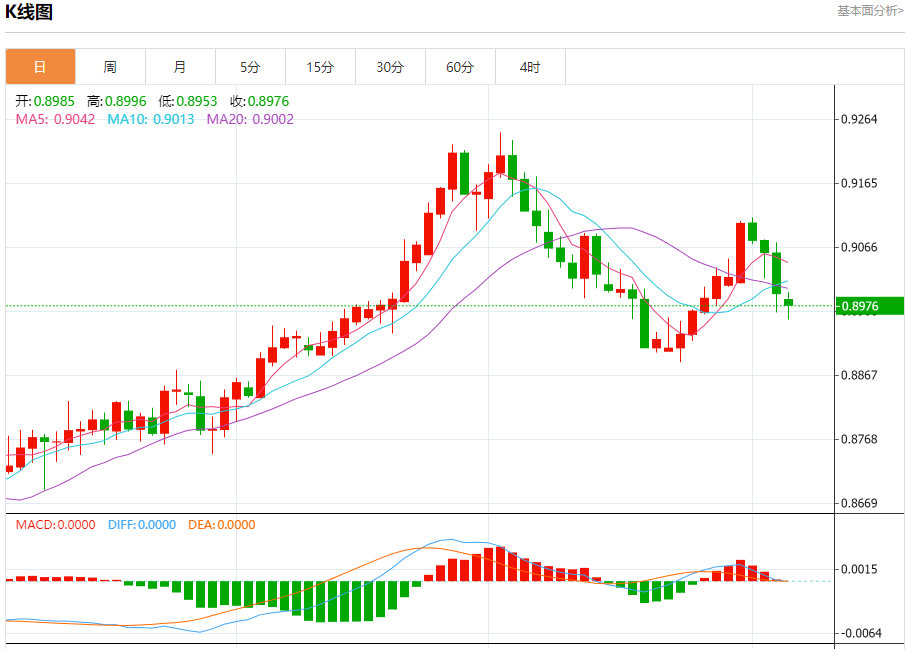Switch to the 月 monthly tab
Viewport: 912px width, 649px height.
[180, 67]
